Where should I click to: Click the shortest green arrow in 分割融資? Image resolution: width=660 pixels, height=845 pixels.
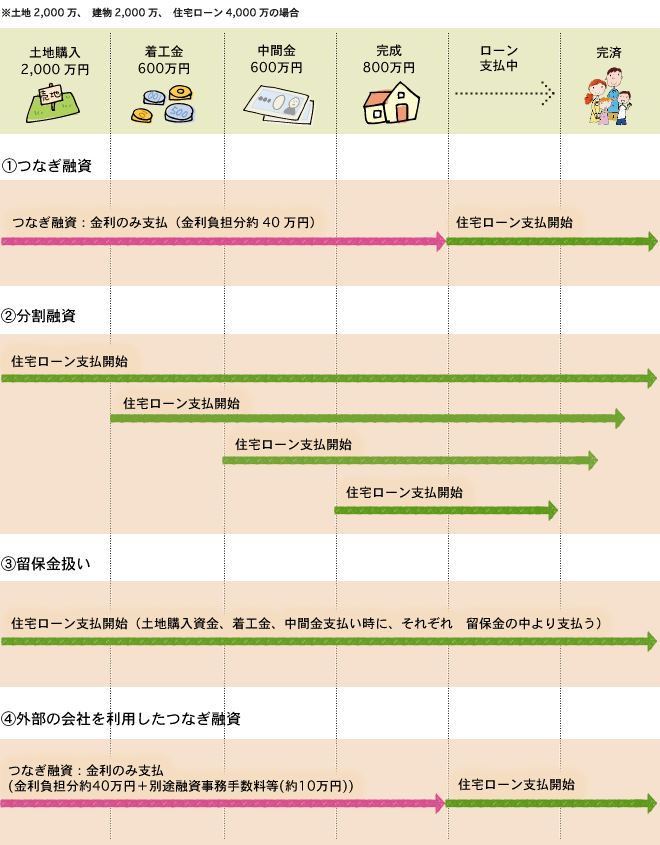pos(446,510)
